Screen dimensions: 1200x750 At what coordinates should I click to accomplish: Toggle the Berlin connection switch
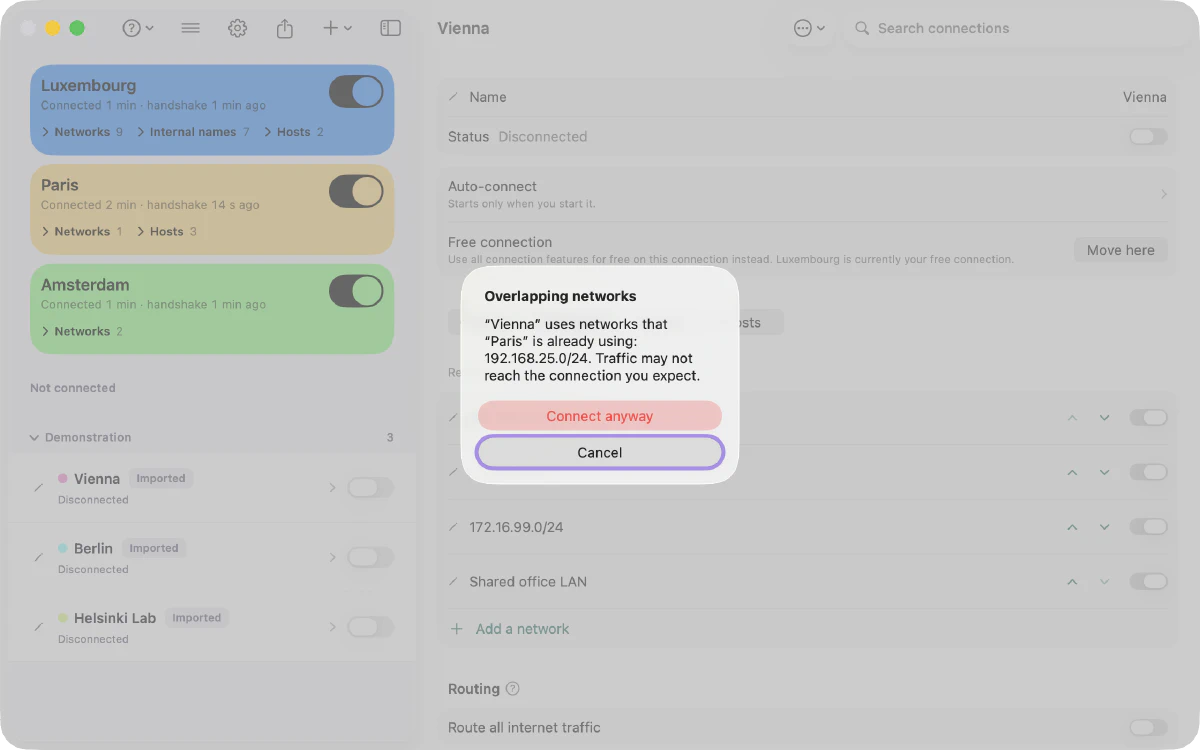(x=370, y=557)
